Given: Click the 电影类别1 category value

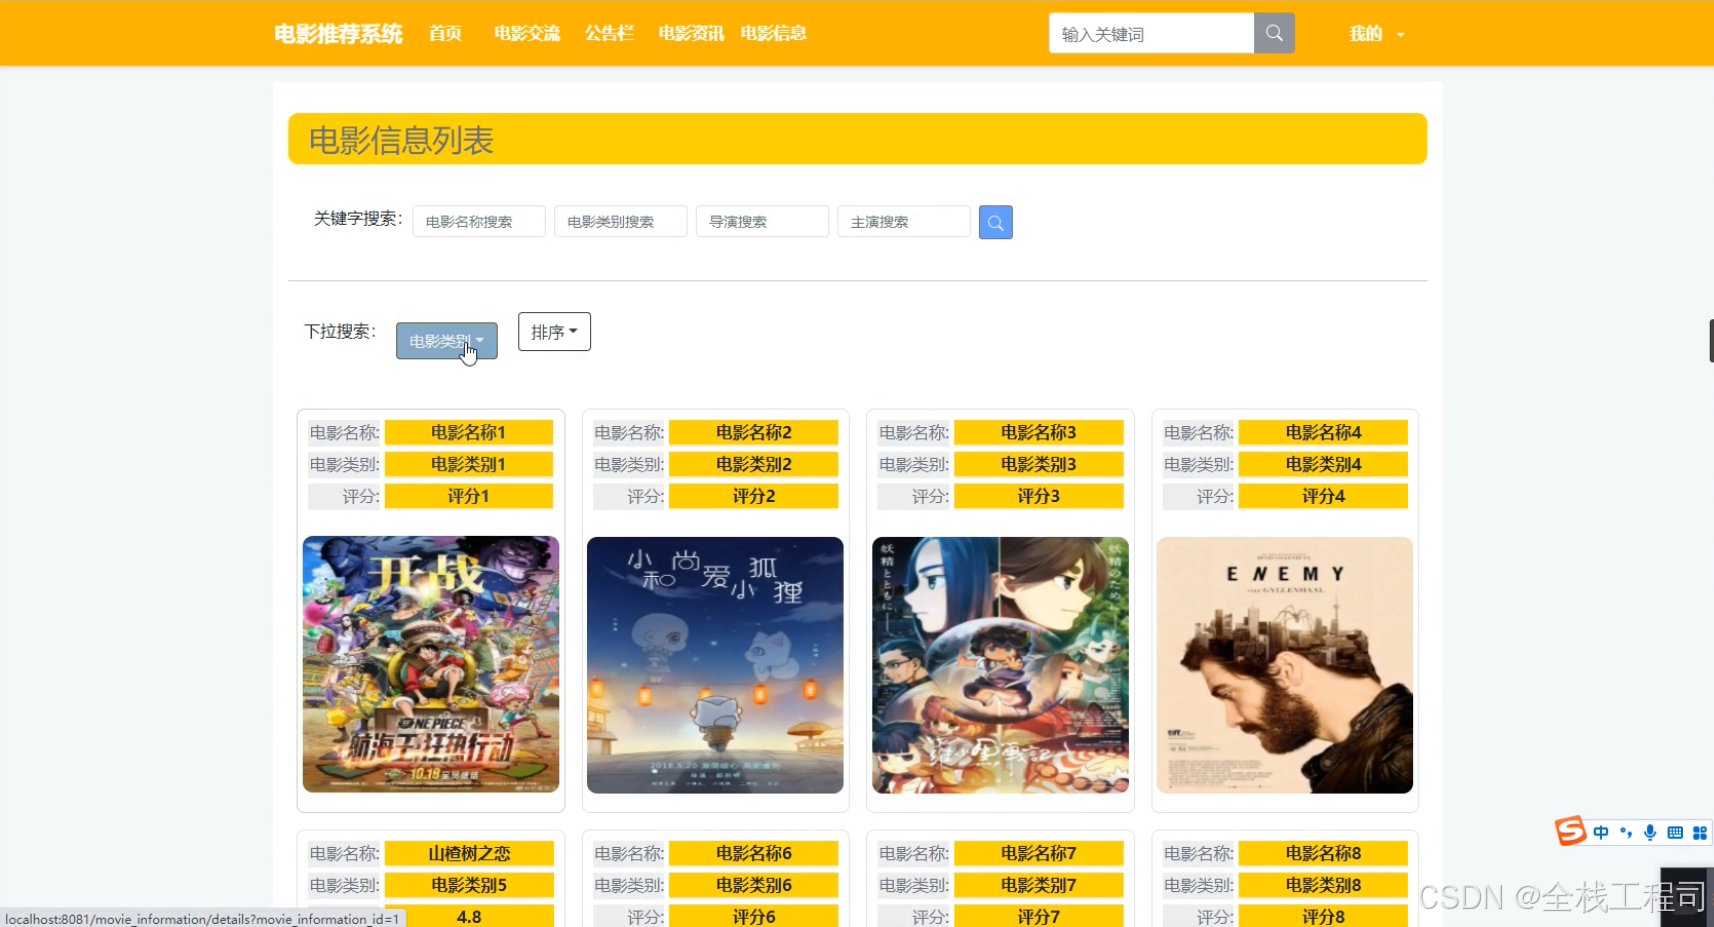Looking at the screenshot, I should tap(469, 464).
